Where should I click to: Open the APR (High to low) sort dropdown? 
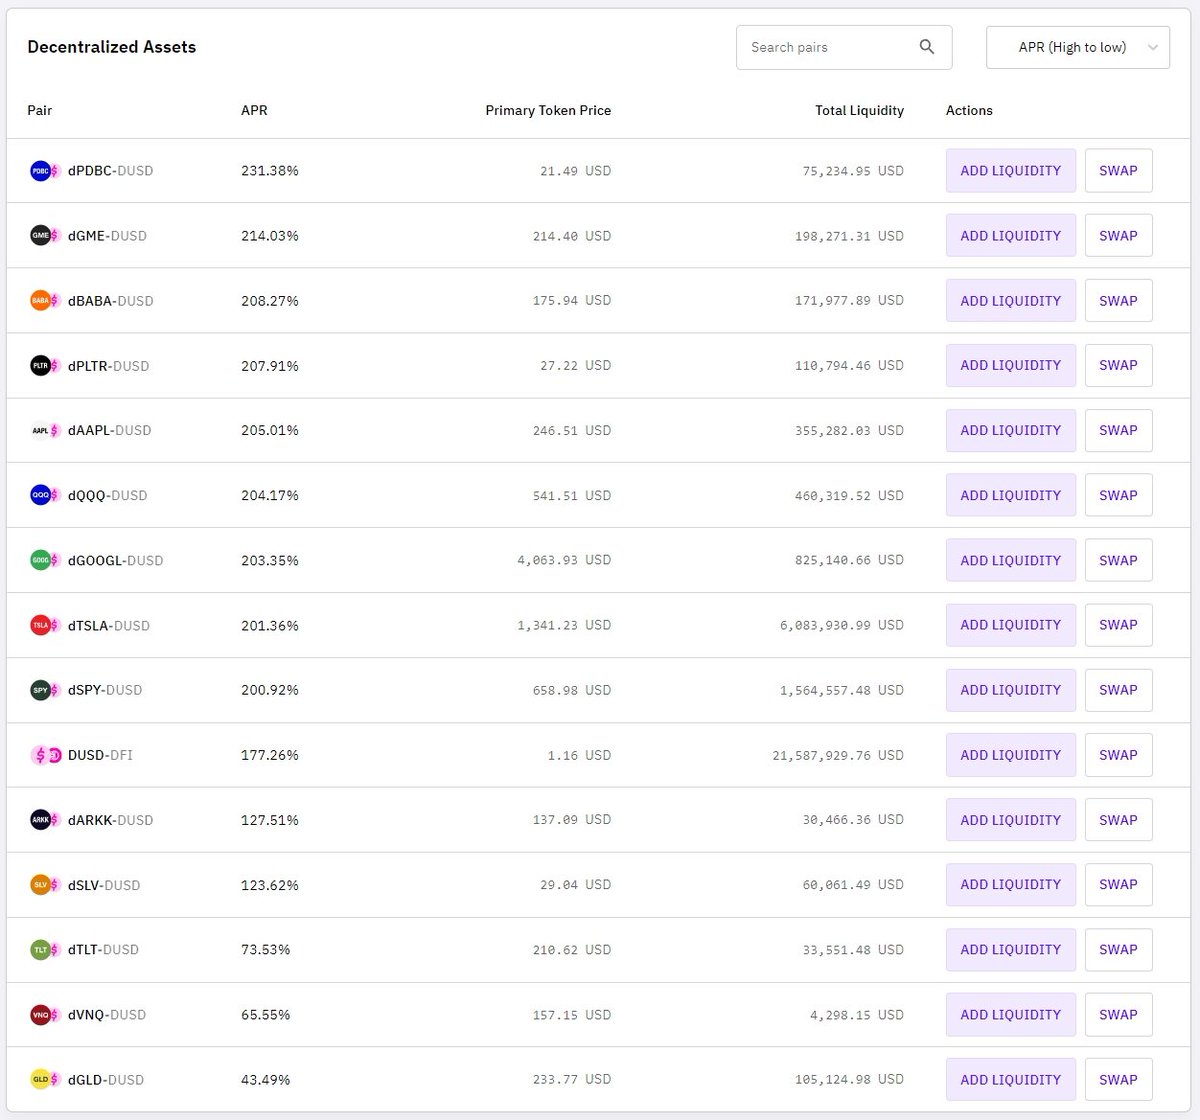pos(1078,47)
